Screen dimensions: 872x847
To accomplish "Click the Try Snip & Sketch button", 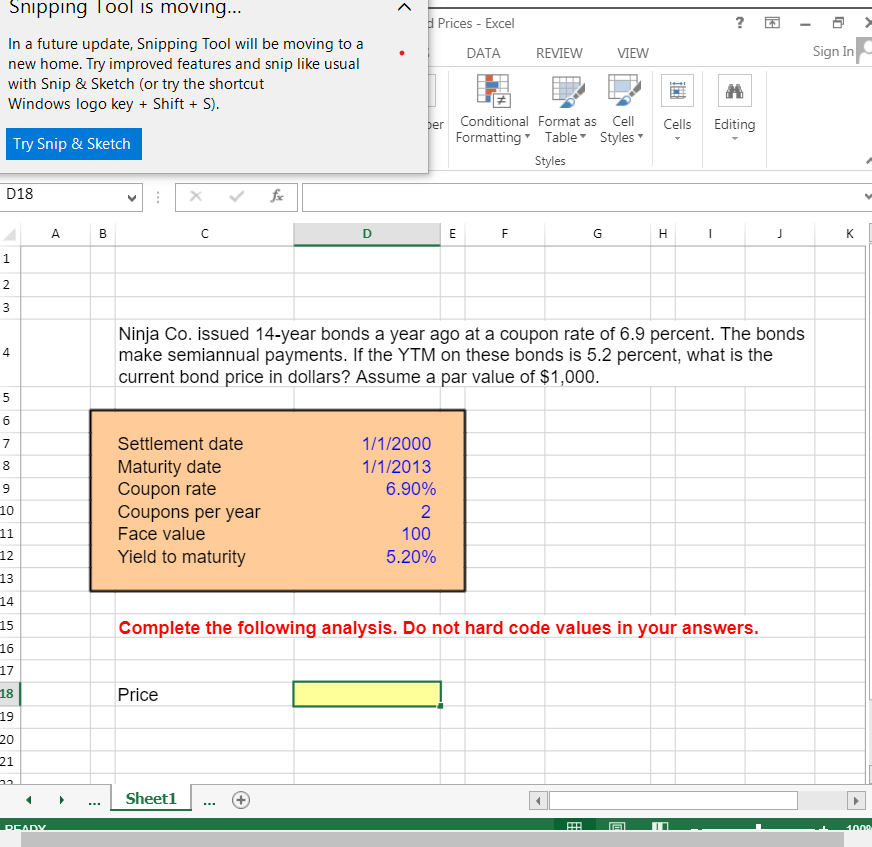I will (x=73, y=144).
